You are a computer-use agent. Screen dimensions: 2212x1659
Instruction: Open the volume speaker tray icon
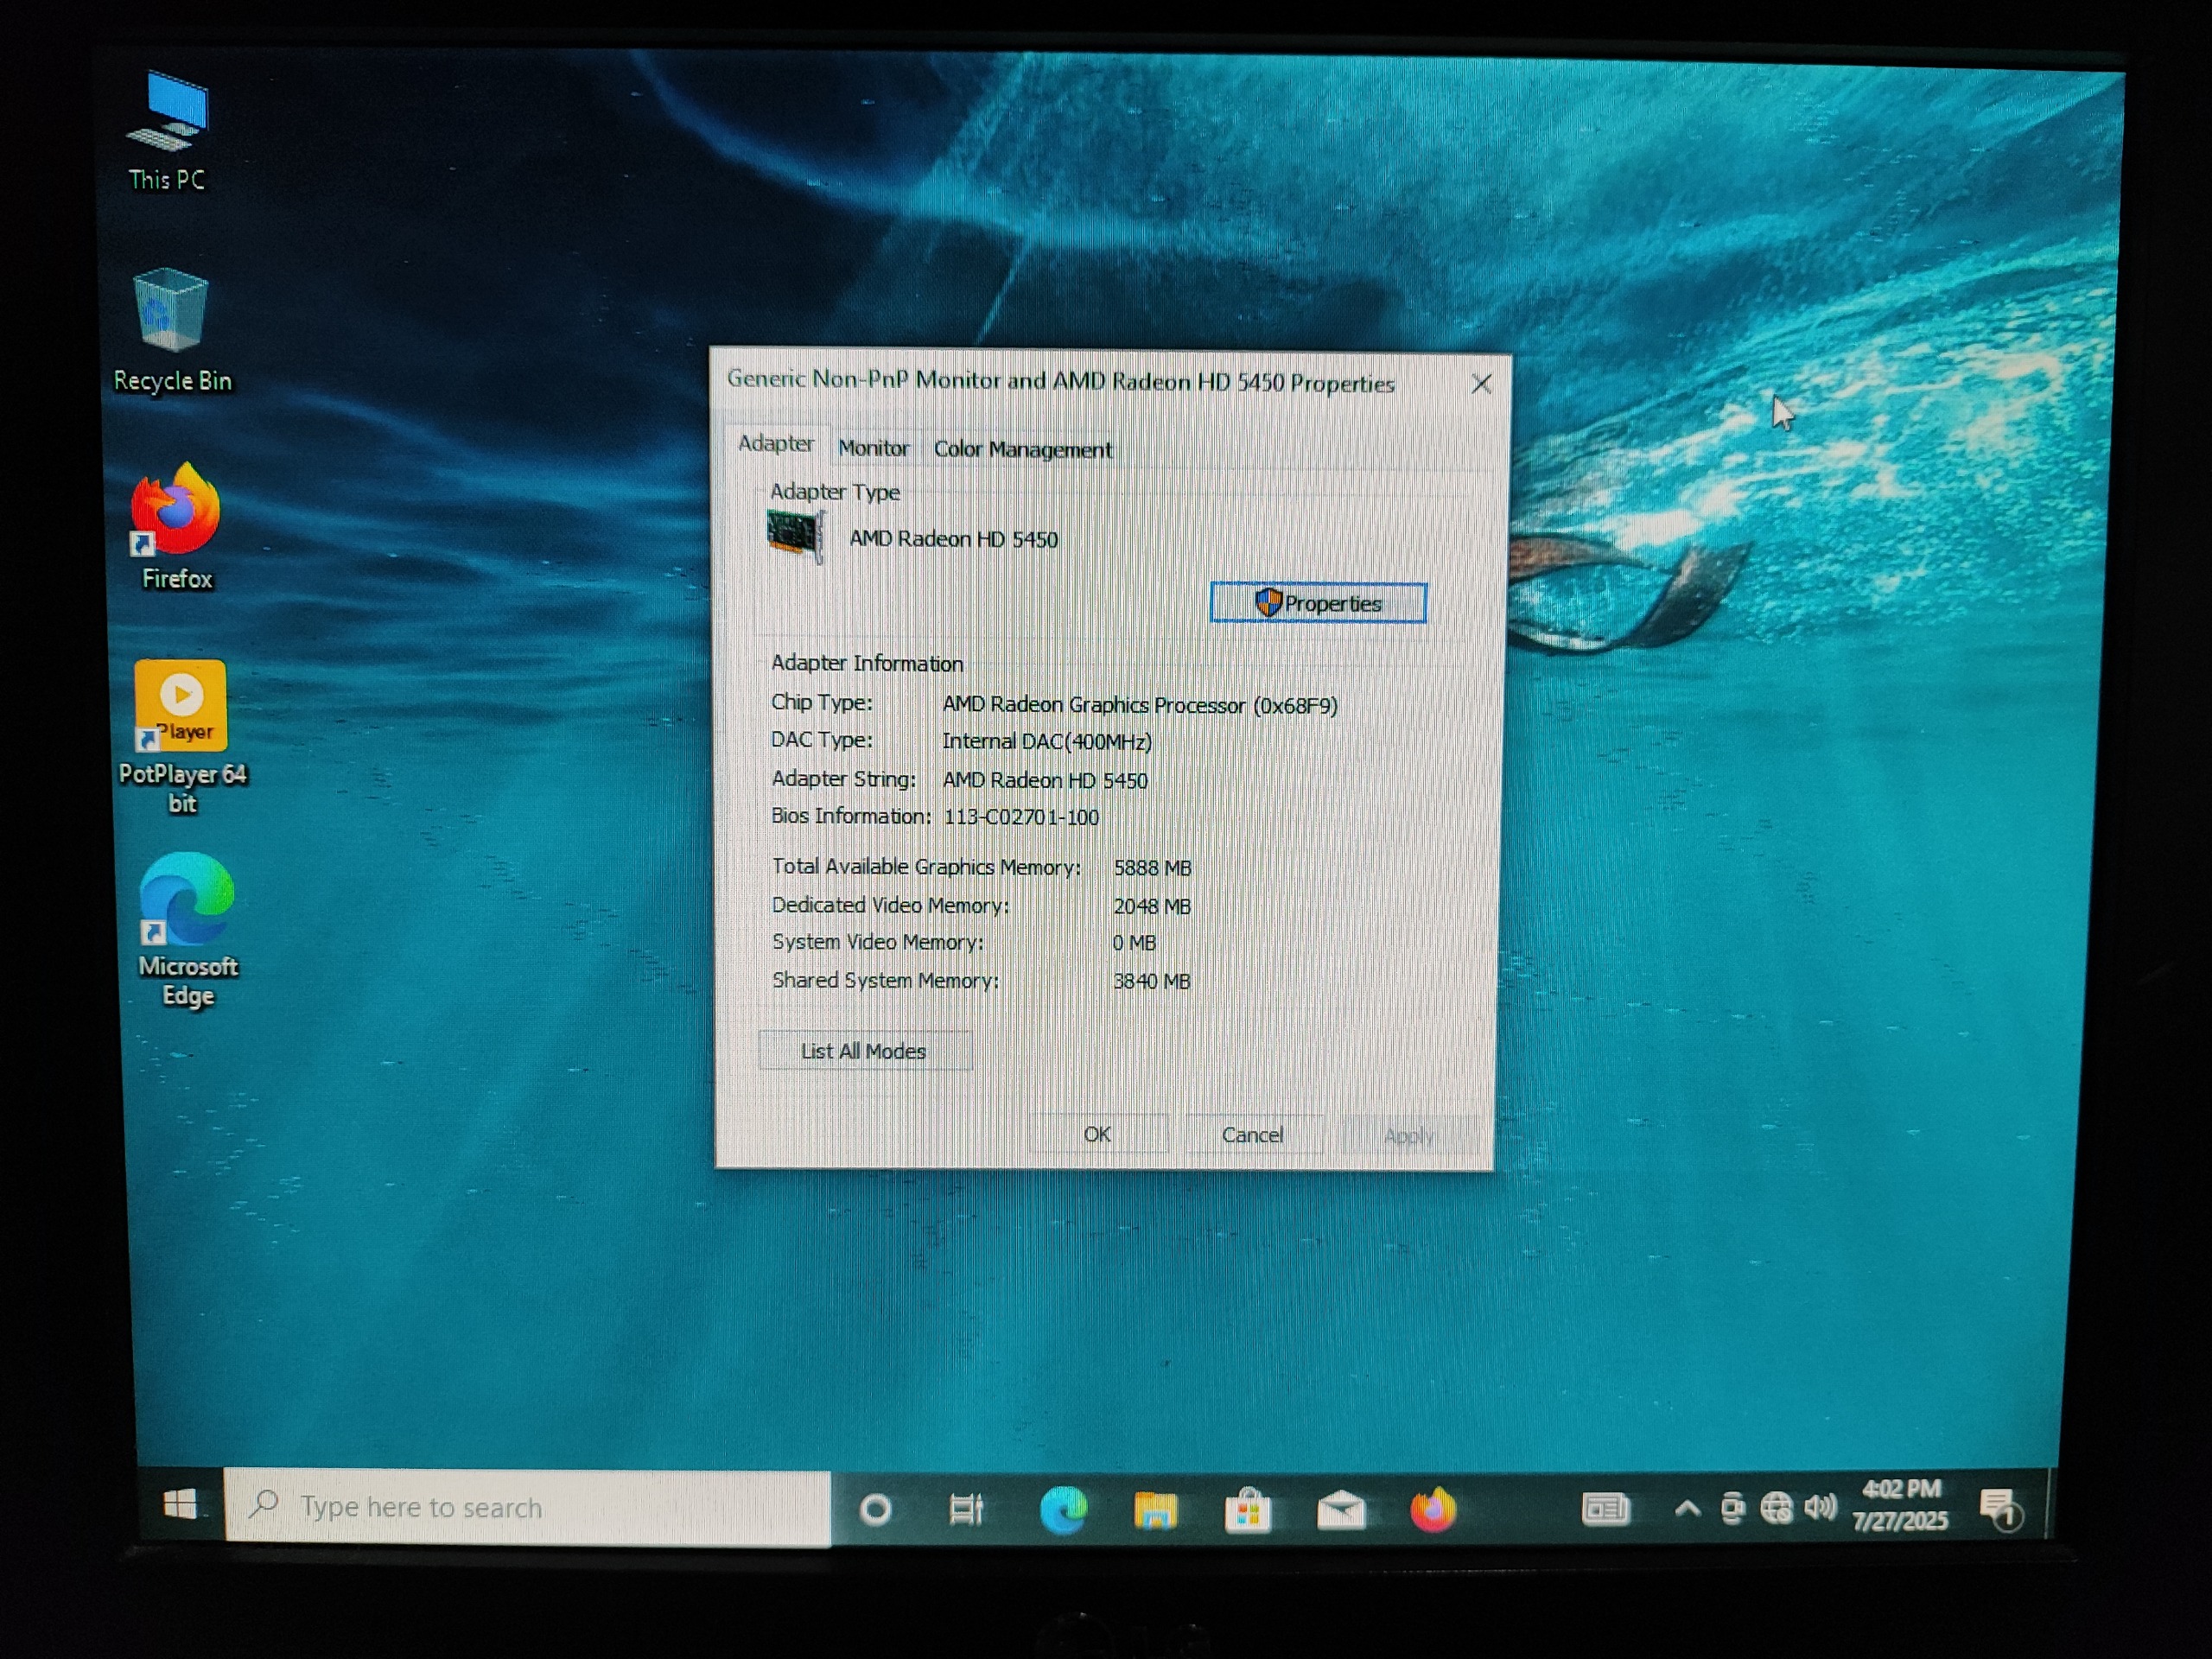pyautogui.click(x=1821, y=1507)
